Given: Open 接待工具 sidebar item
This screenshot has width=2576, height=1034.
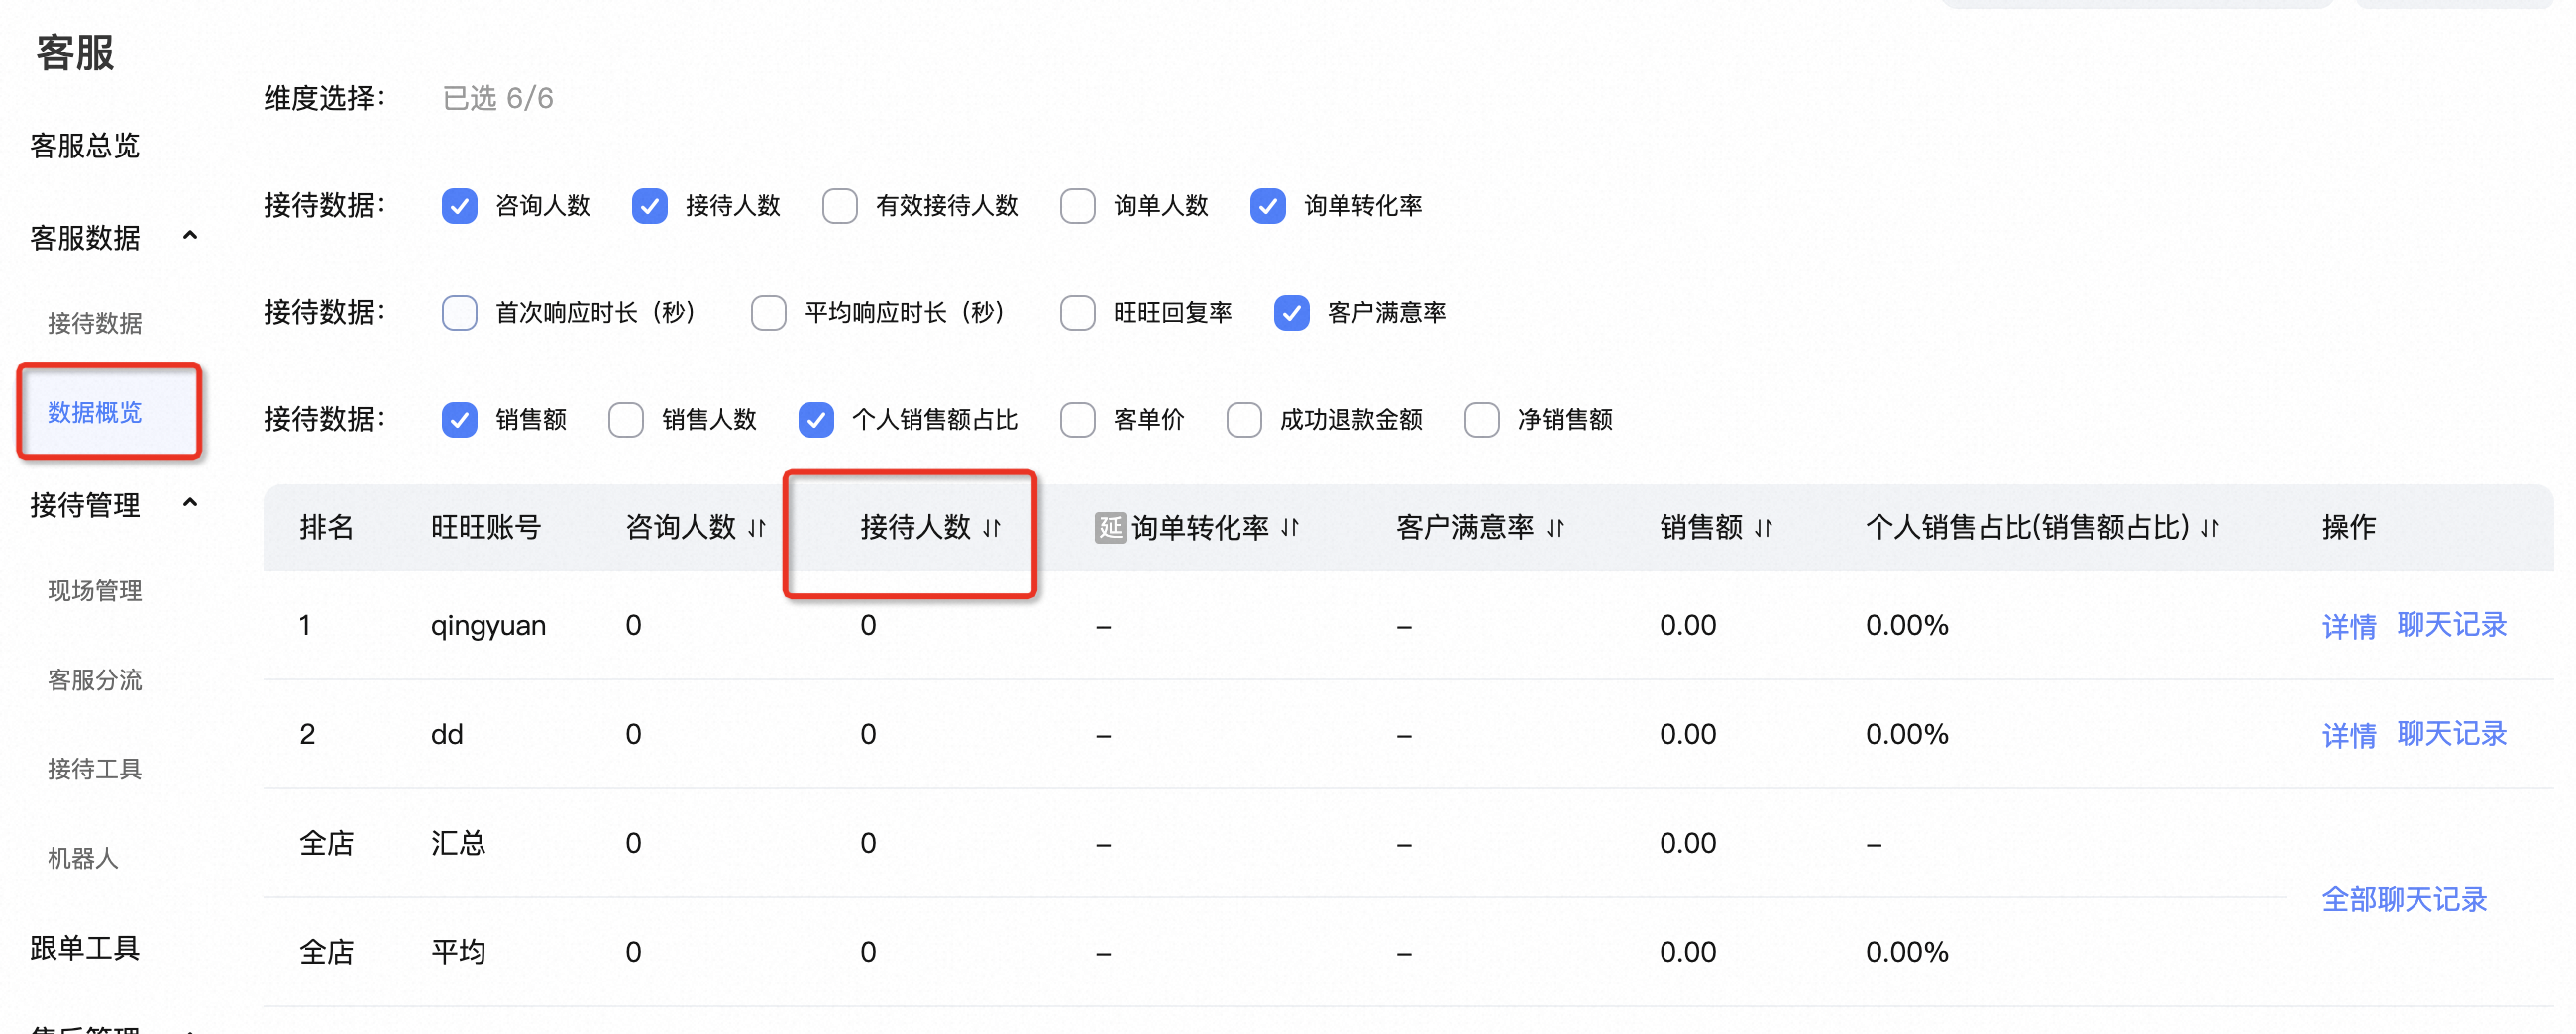Looking at the screenshot, I should 95,769.
